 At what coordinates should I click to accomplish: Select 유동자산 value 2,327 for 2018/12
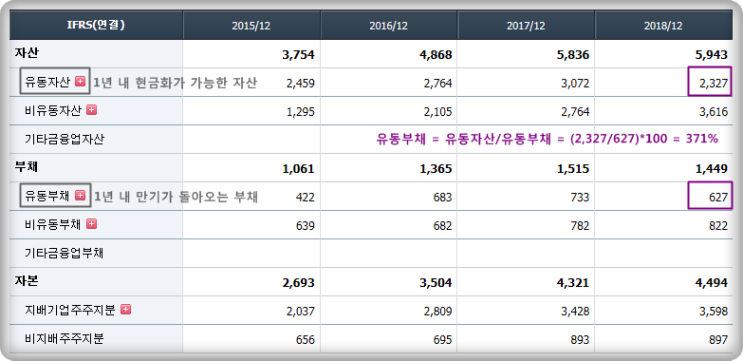pyautogui.click(x=713, y=84)
